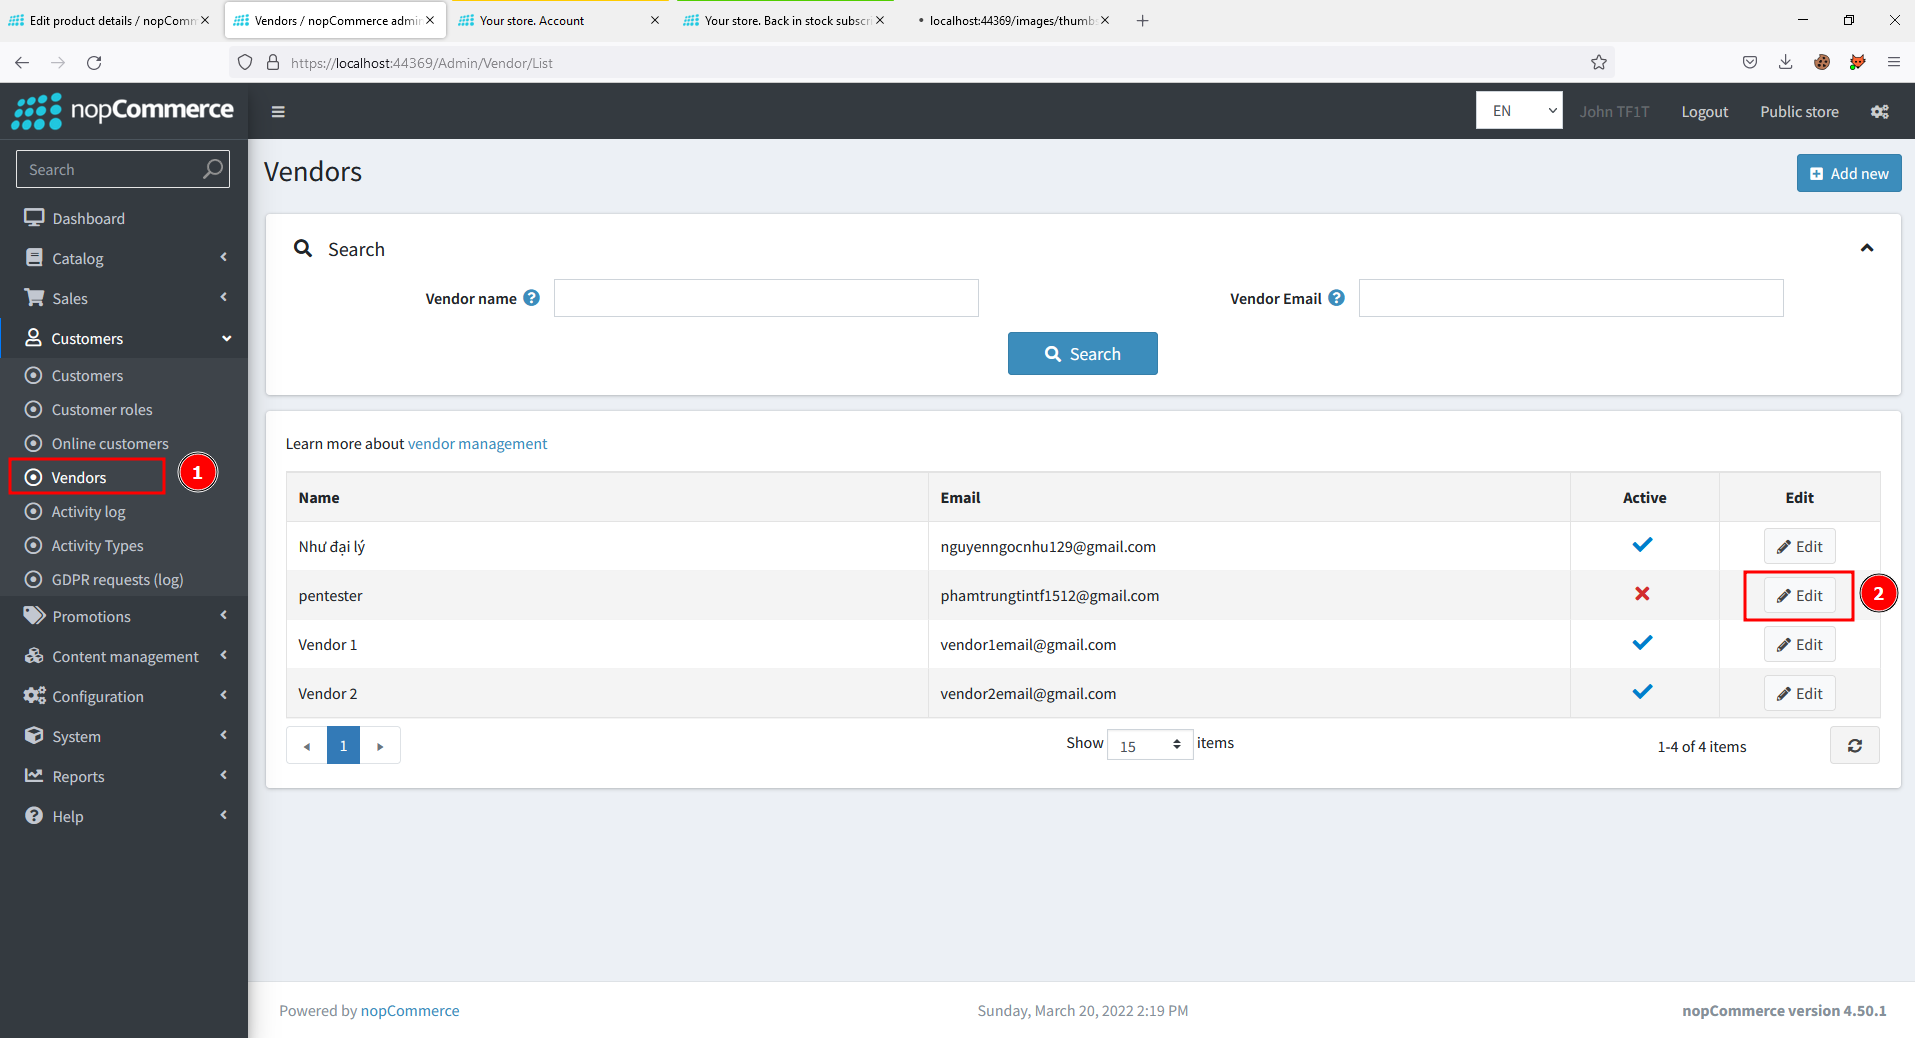Click the active checkmark for Vendor 1

1643,643
